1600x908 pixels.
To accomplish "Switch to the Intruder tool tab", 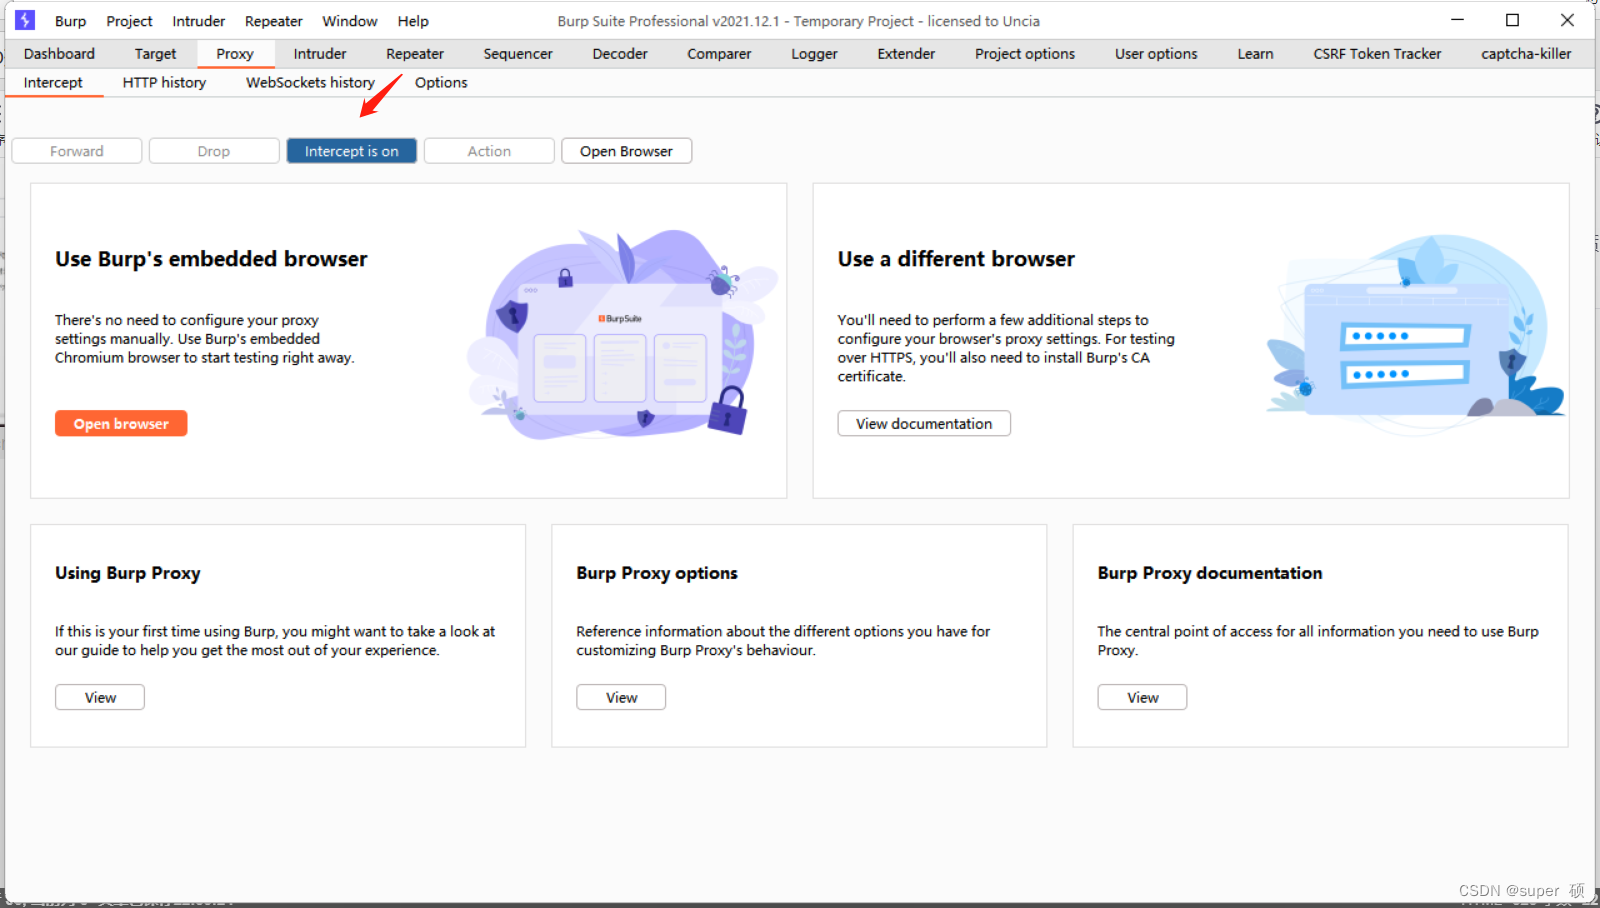I will tap(320, 54).
